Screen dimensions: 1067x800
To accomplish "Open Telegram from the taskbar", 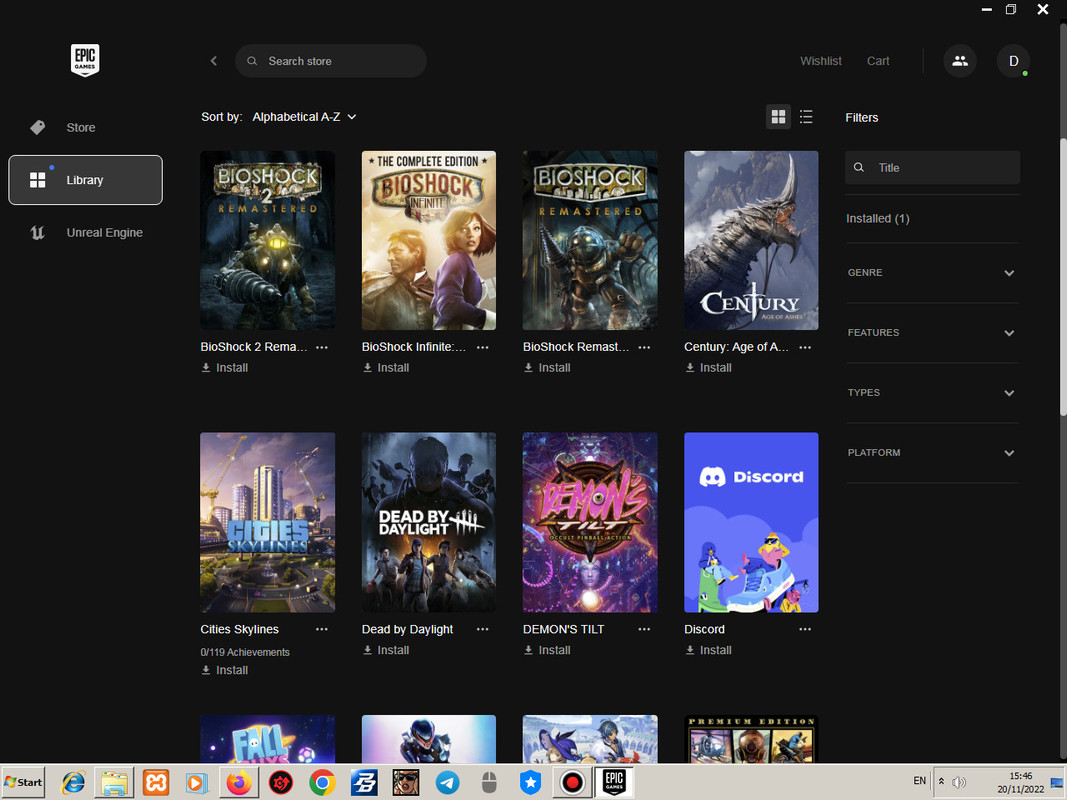I will (x=447, y=783).
